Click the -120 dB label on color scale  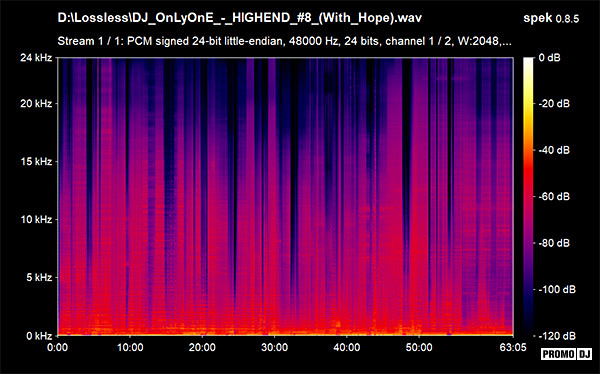(x=557, y=336)
